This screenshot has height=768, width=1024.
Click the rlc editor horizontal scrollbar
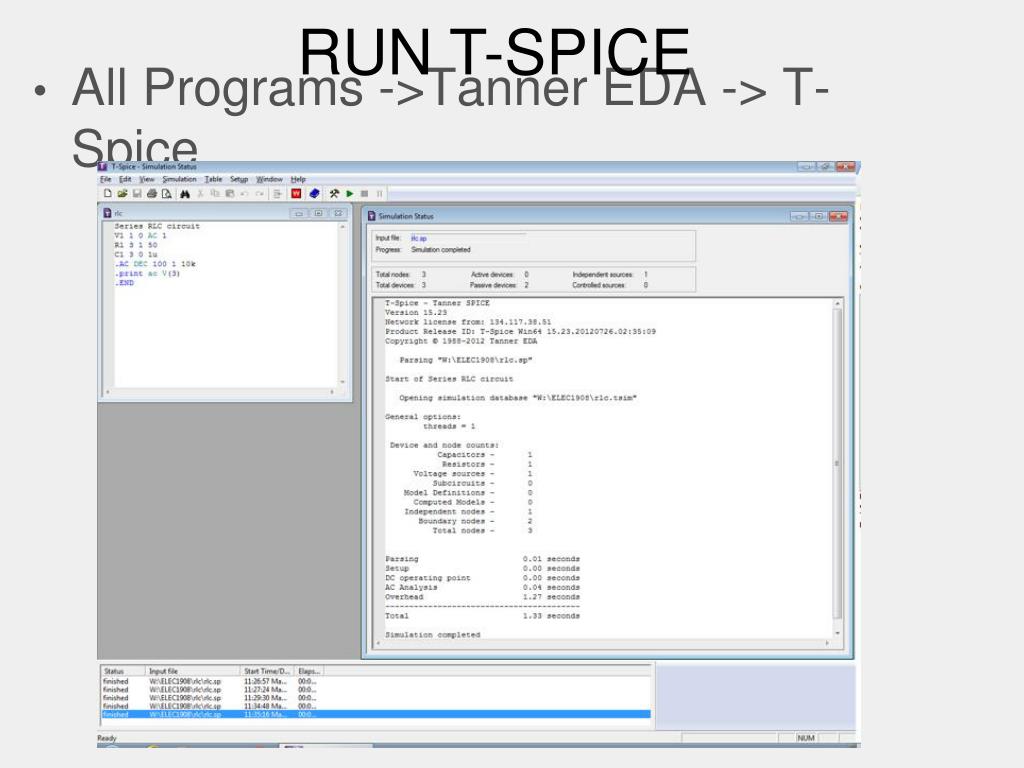(x=220, y=392)
